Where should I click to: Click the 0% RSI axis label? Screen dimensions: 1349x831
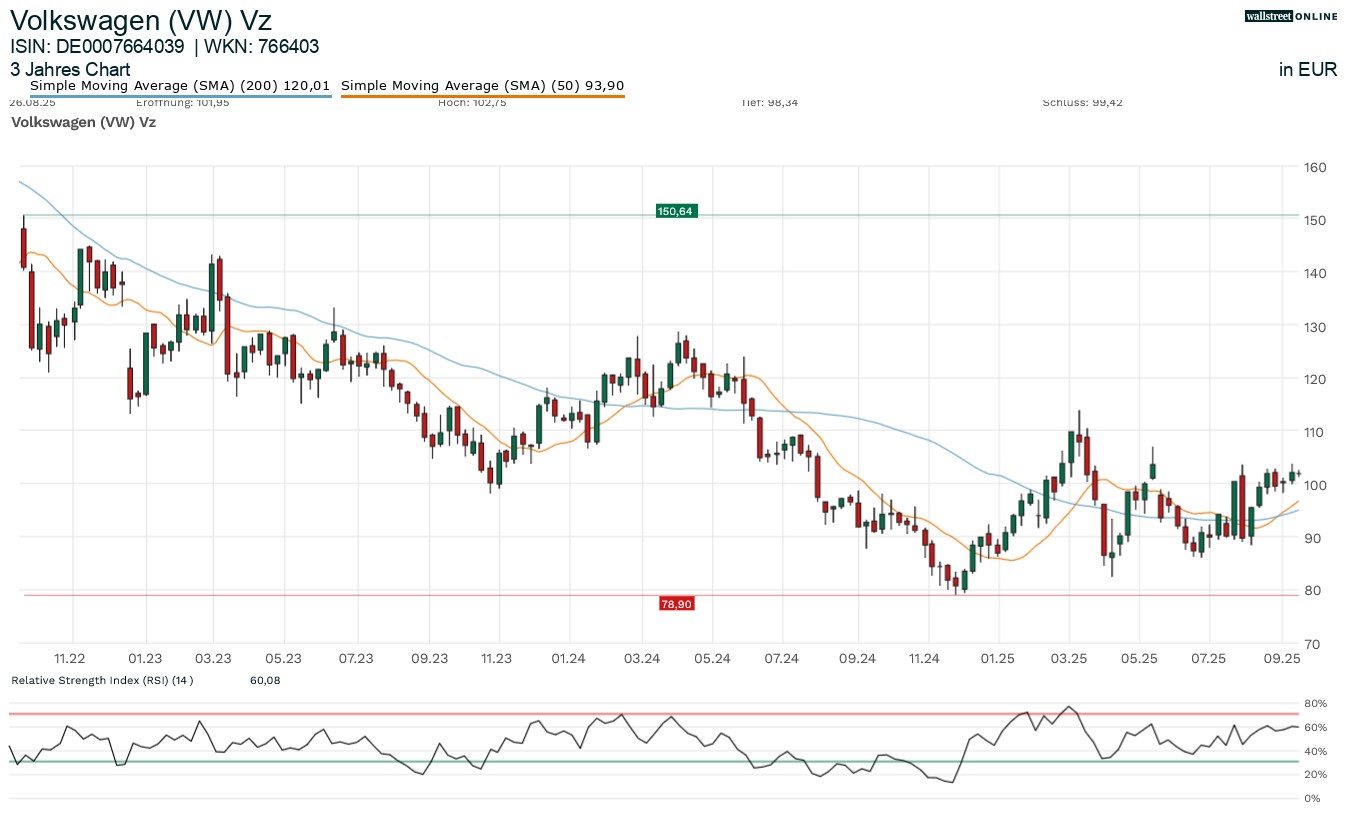coord(1312,798)
